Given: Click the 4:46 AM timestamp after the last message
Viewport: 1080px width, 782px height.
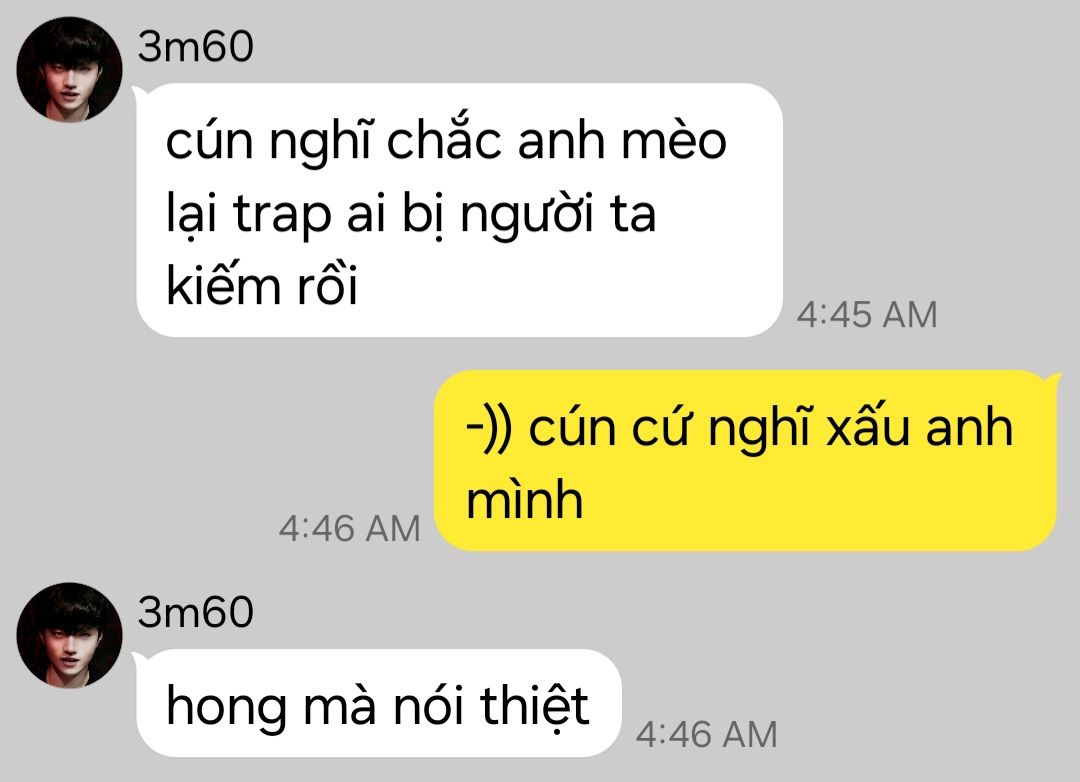Looking at the screenshot, I should [x=707, y=734].
